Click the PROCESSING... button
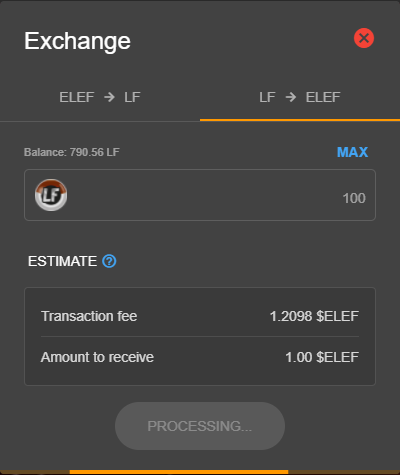Viewport: 400px width, 475px height. (200, 426)
